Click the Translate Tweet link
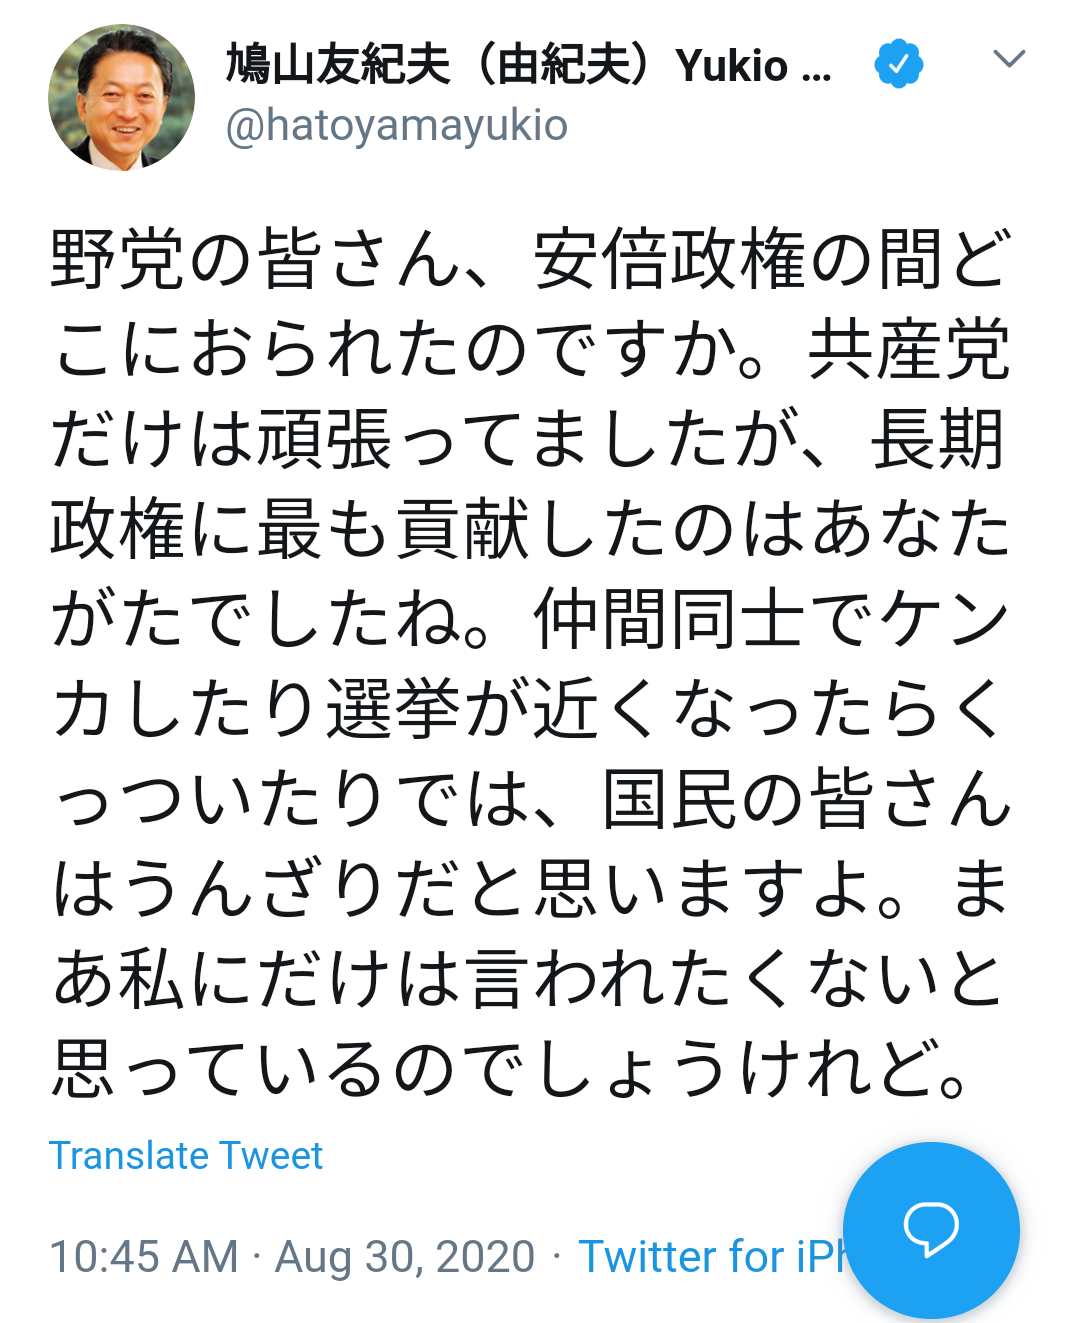 pyautogui.click(x=186, y=1156)
